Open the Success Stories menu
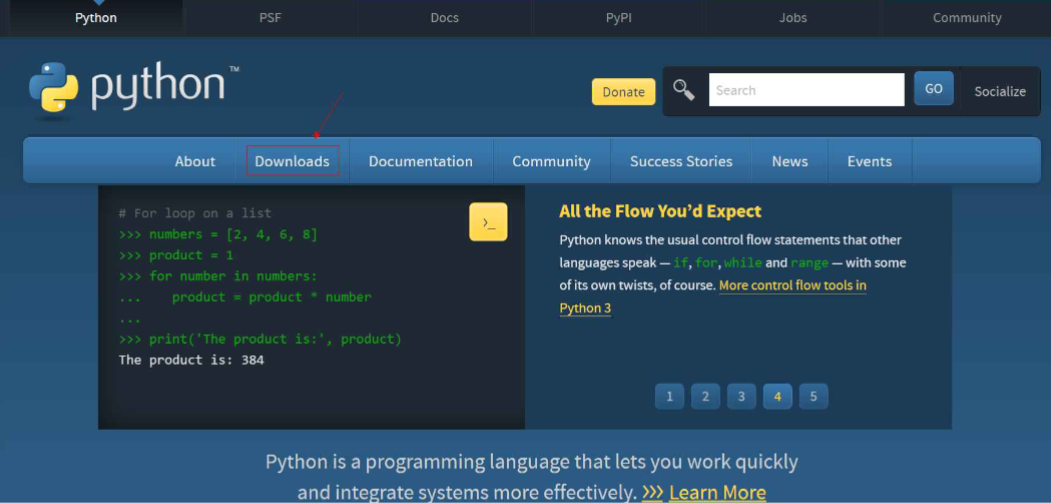The height and width of the screenshot is (503, 1051). point(681,161)
